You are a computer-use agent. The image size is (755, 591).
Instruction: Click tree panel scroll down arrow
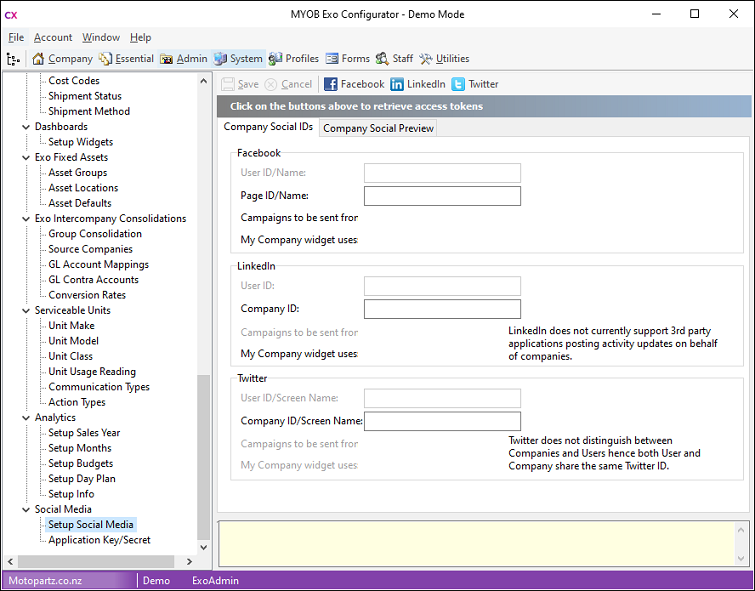coord(204,547)
